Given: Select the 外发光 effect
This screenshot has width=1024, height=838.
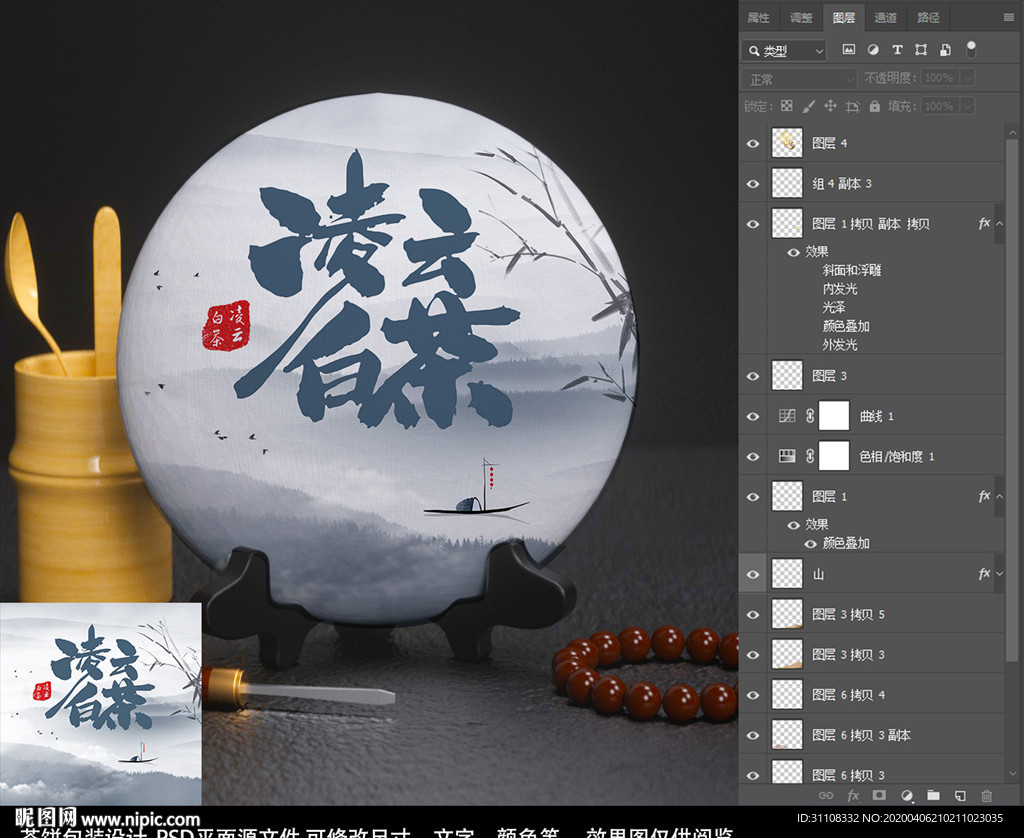Looking at the screenshot, I should (840, 344).
